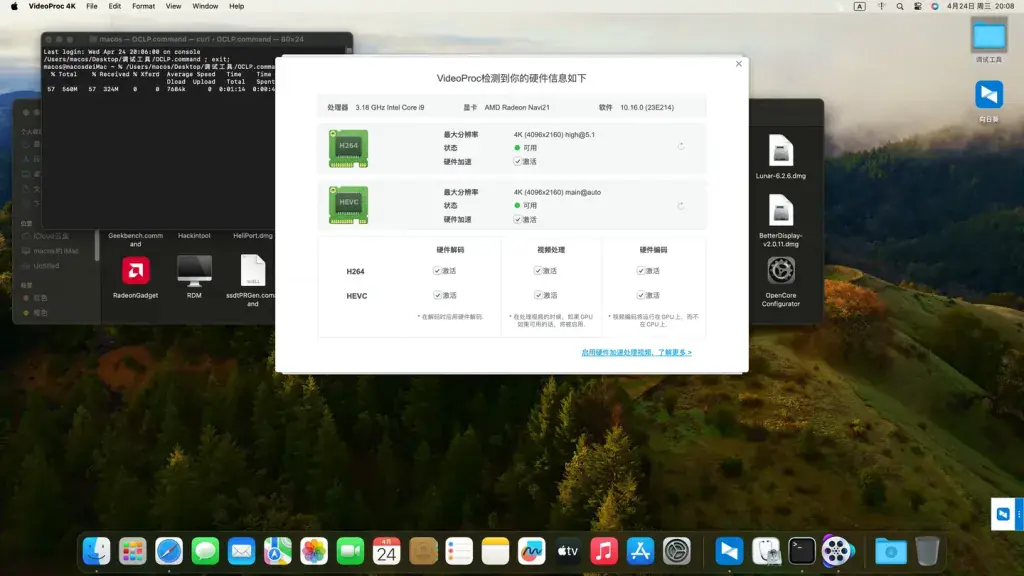Toggle H264 video processing checkbox
The width and height of the screenshot is (1024, 576).
(x=538, y=270)
